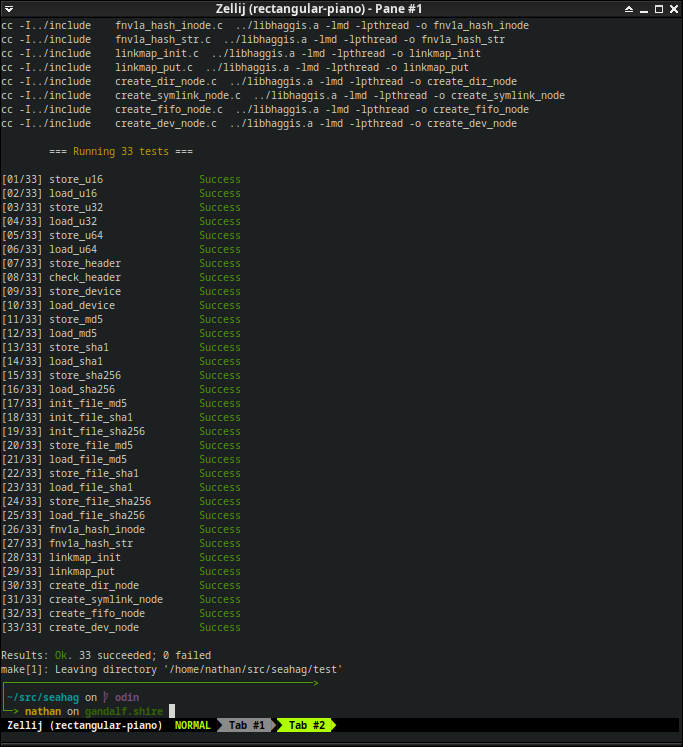Select Tab #2 in the tab bar
Screen dimensions: 683x747
click(304, 724)
